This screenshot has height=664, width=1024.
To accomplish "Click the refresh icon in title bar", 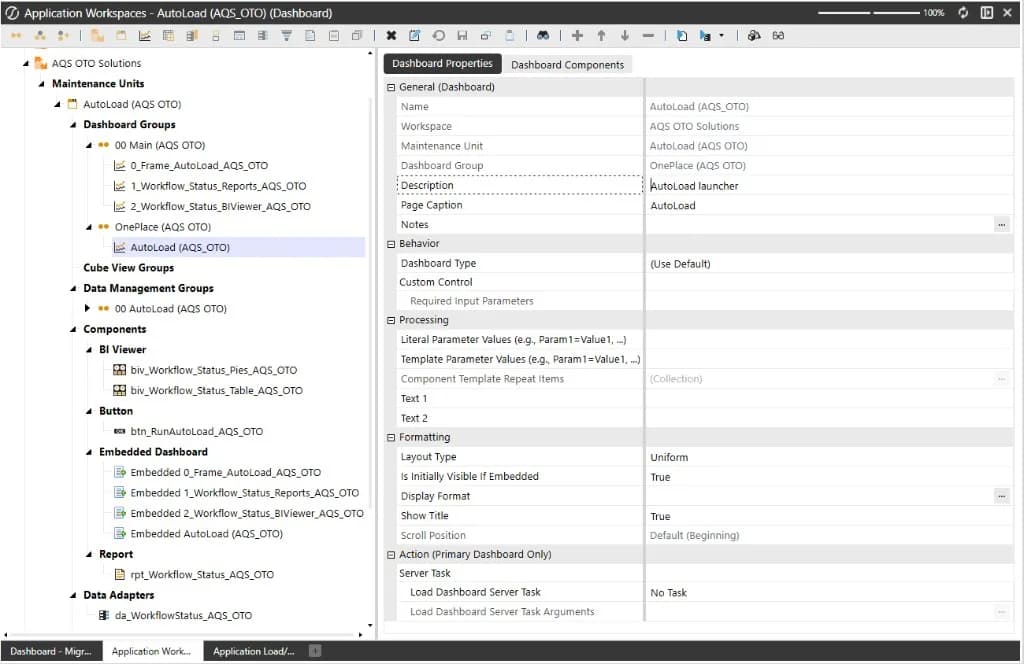I will pyautogui.click(x=963, y=12).
